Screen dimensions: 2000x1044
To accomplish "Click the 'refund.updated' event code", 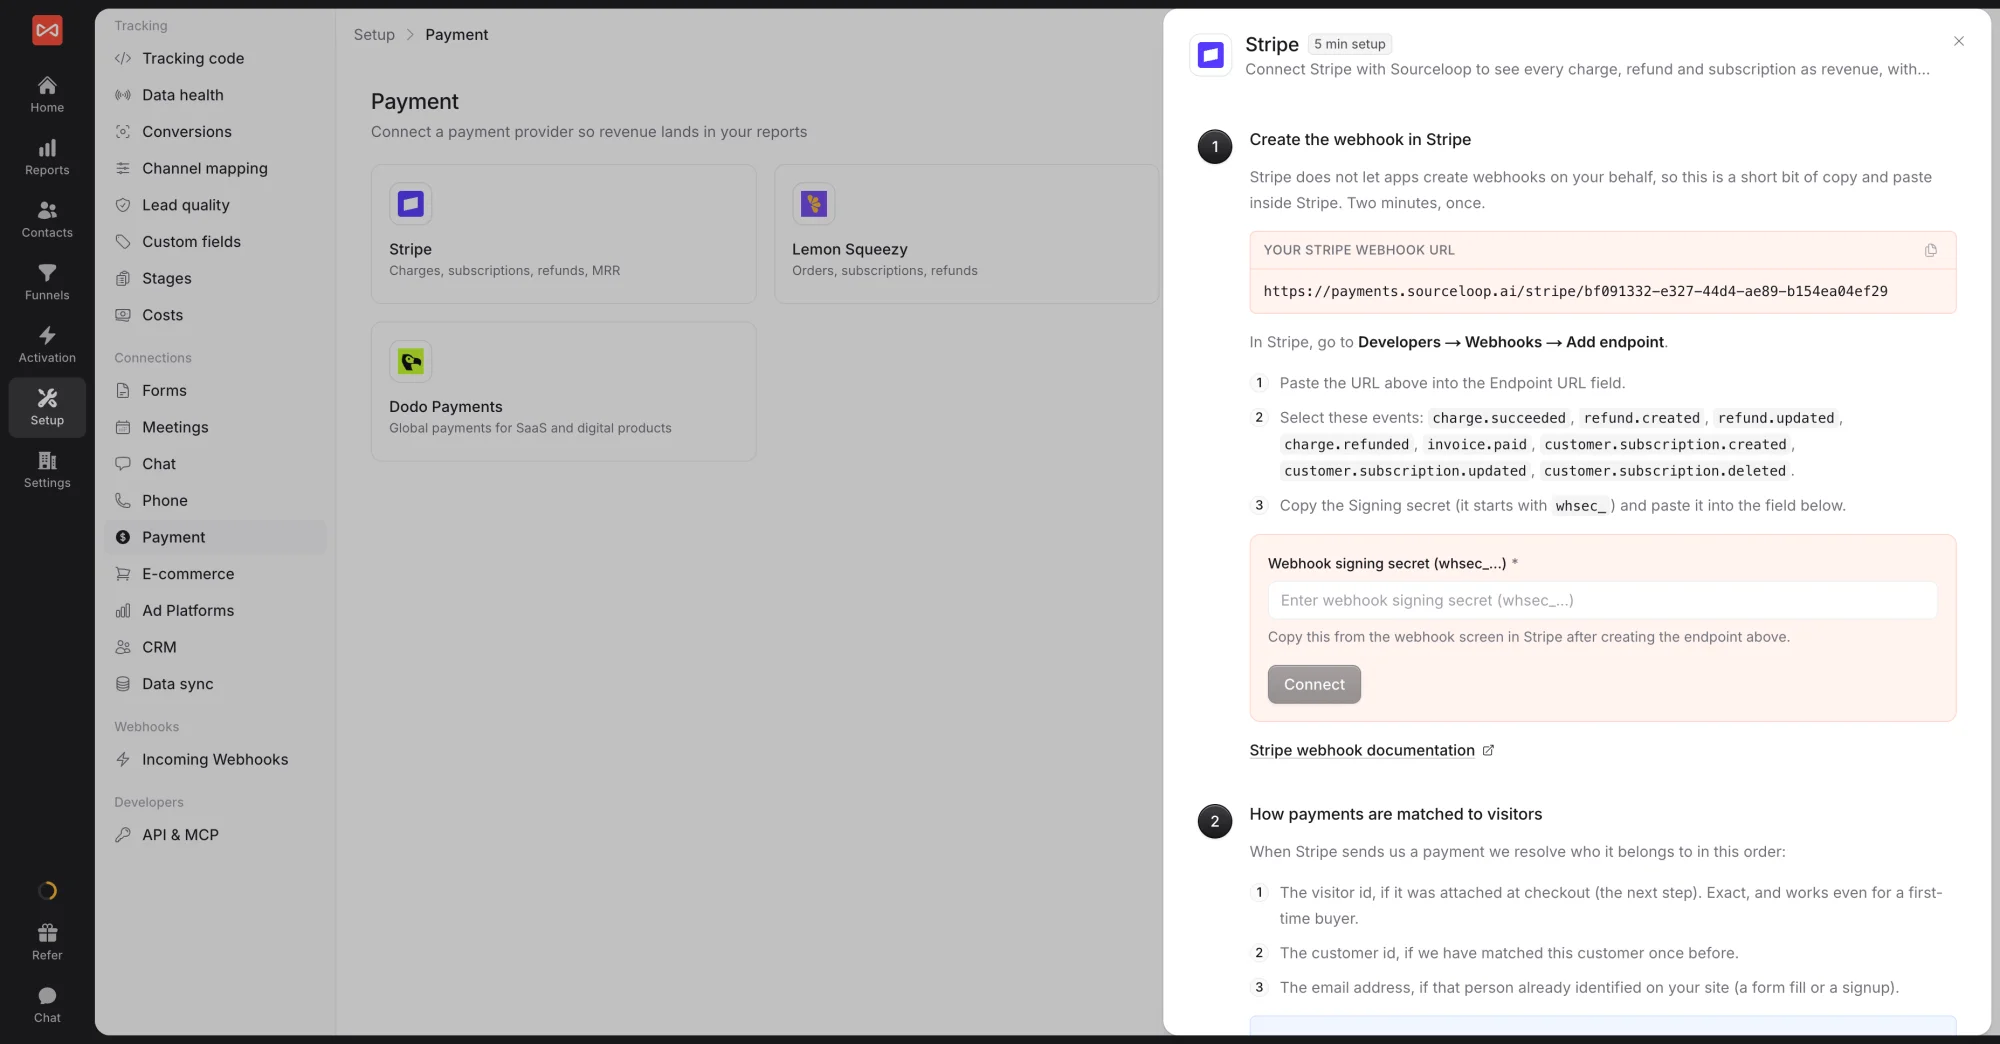I will pyautogui.click(x=1775, y=418).
